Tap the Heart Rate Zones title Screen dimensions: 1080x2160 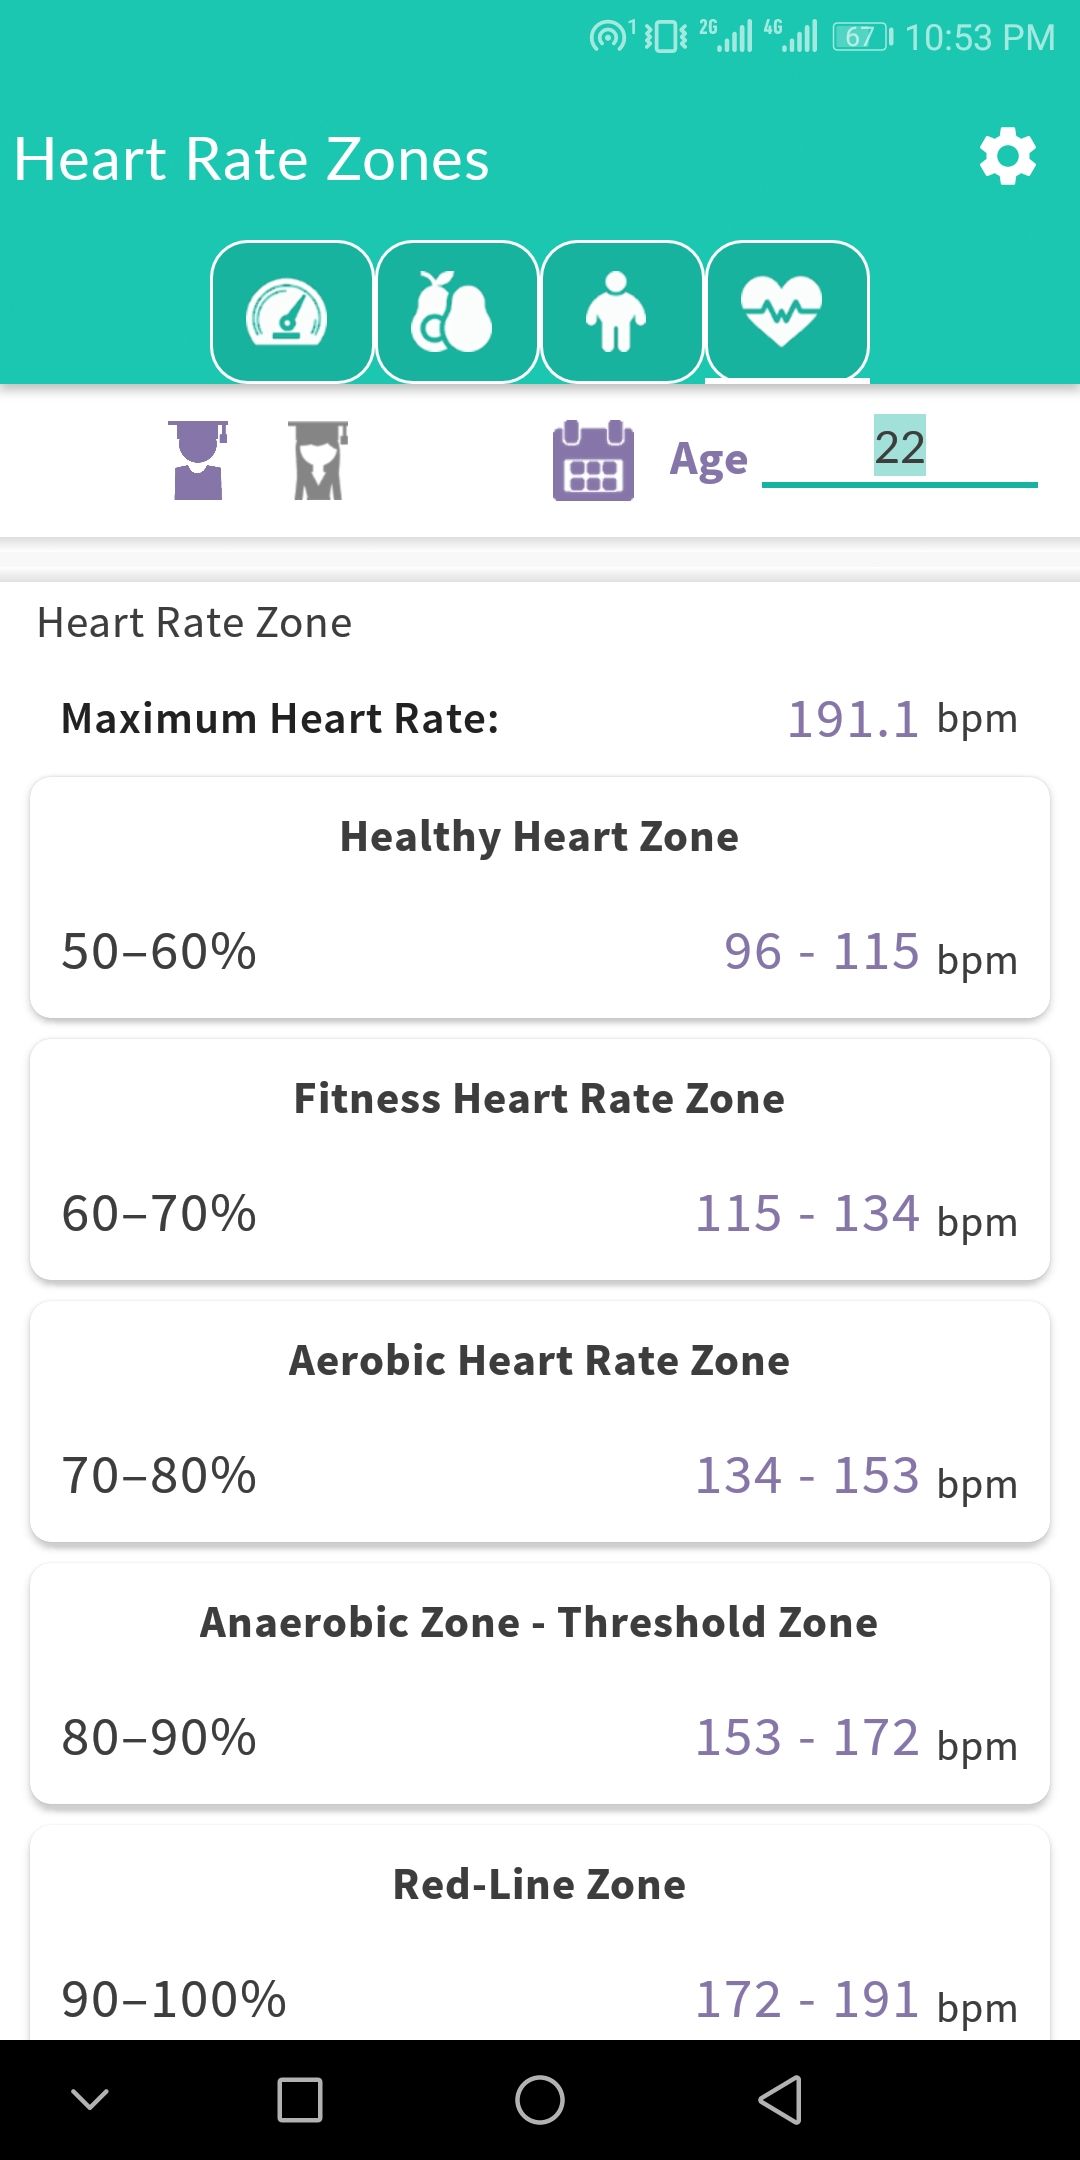pos(252,160)
